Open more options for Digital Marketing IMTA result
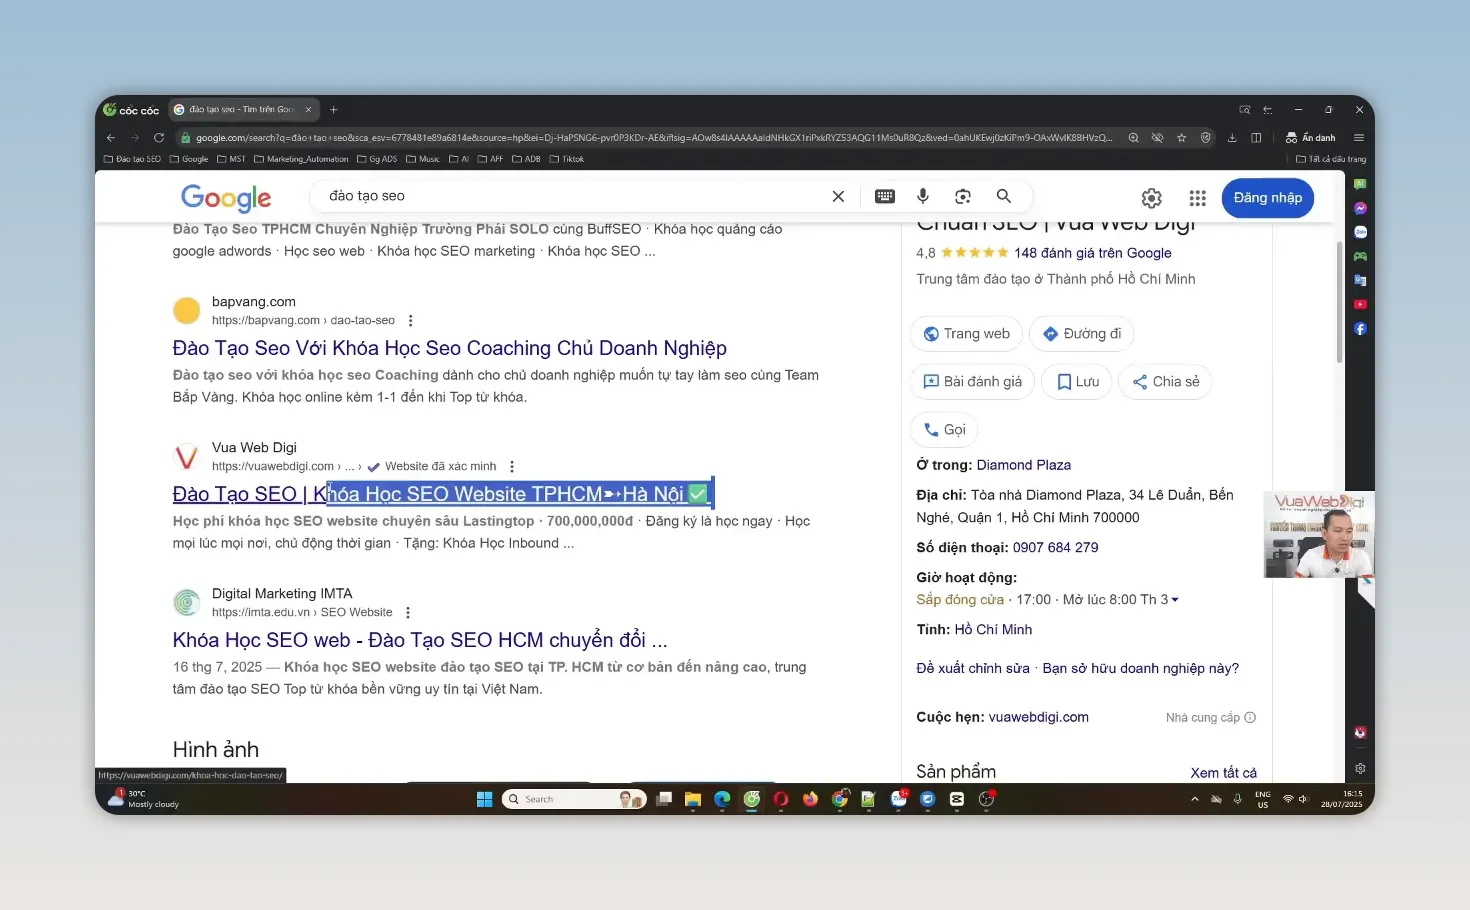The image size is (1470, 910). point(408,612)
